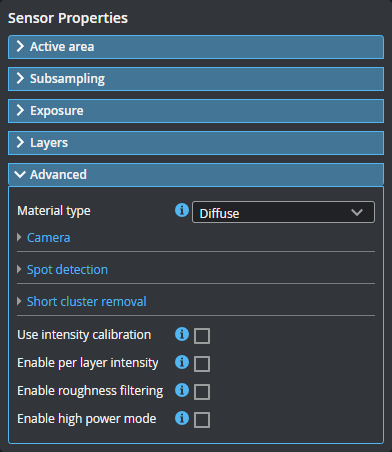This screenshot has width=392, height=452.
Task: Open info icon for Enable per layer intensity
Action: tap(182, 362)
